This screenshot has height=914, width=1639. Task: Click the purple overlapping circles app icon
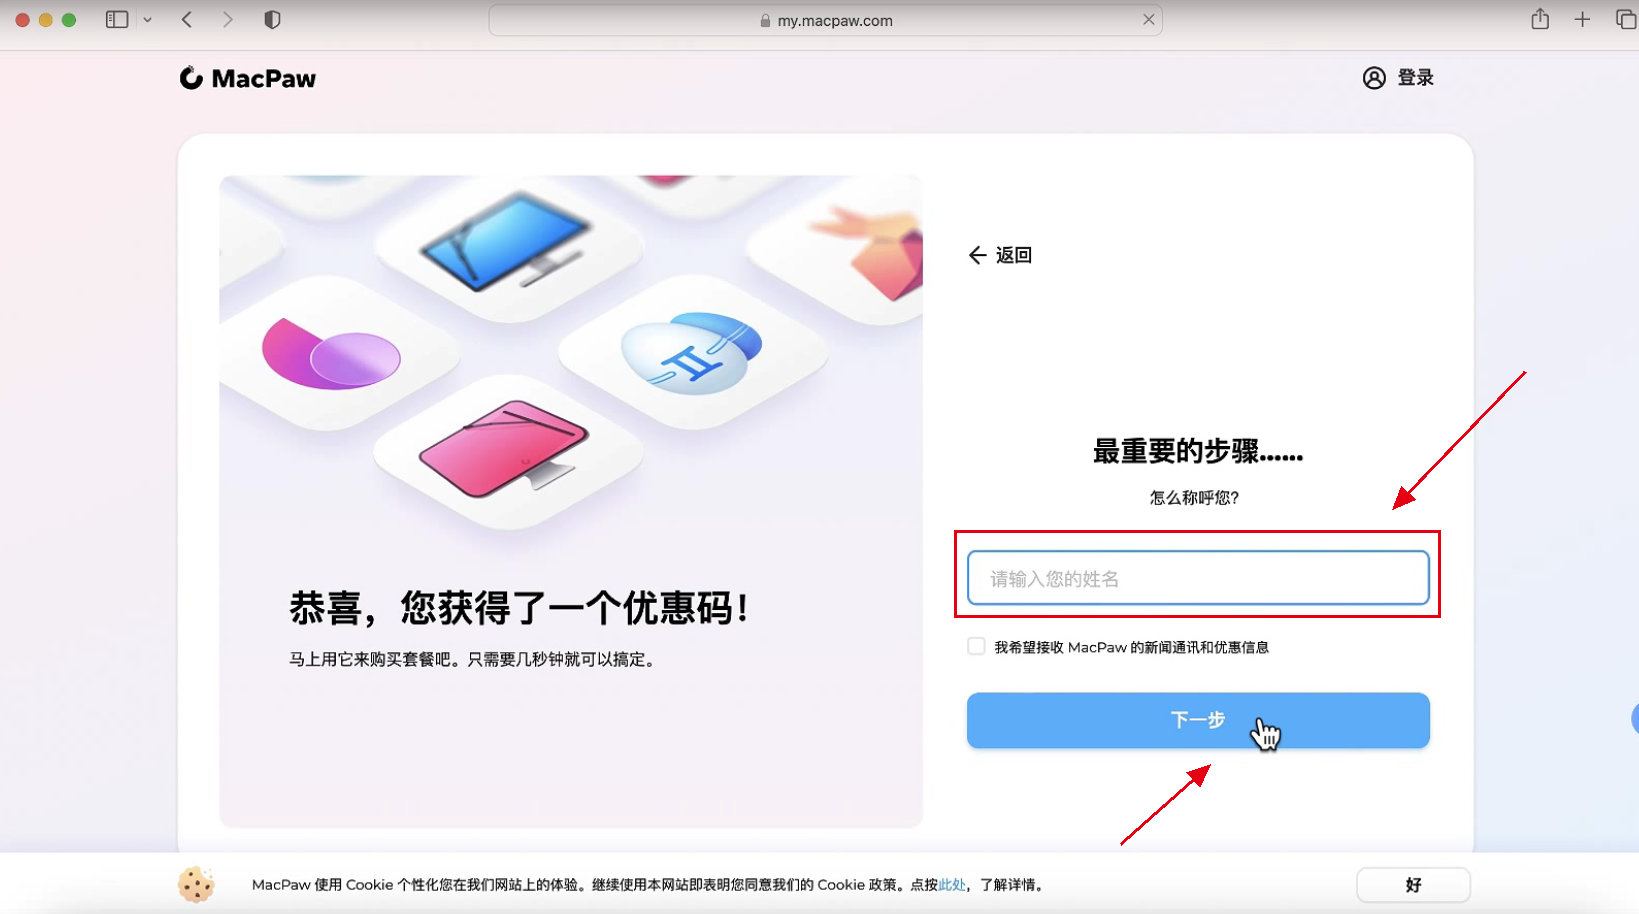click(x=331, y=355)
